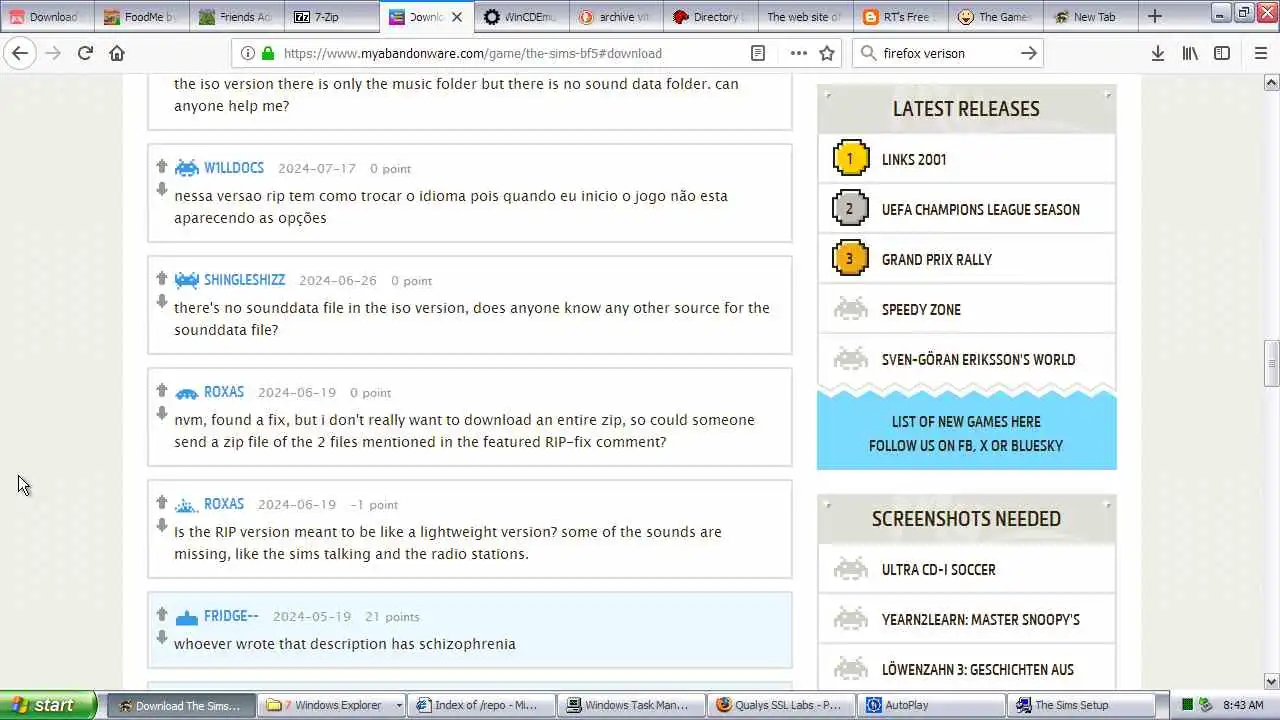Downvote FRIDGE-- comment
Image resolution: width=1280 pixels, height=720 pixels.
click(162, 637)
